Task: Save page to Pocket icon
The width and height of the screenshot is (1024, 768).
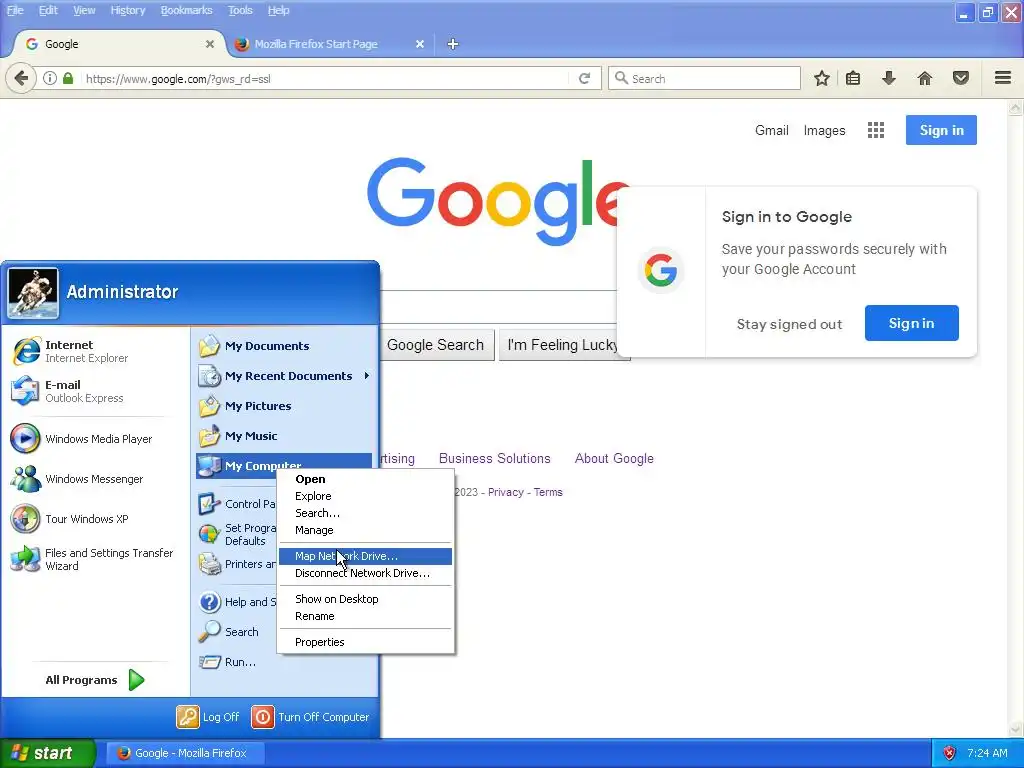Action: click(x=960, y=78)
